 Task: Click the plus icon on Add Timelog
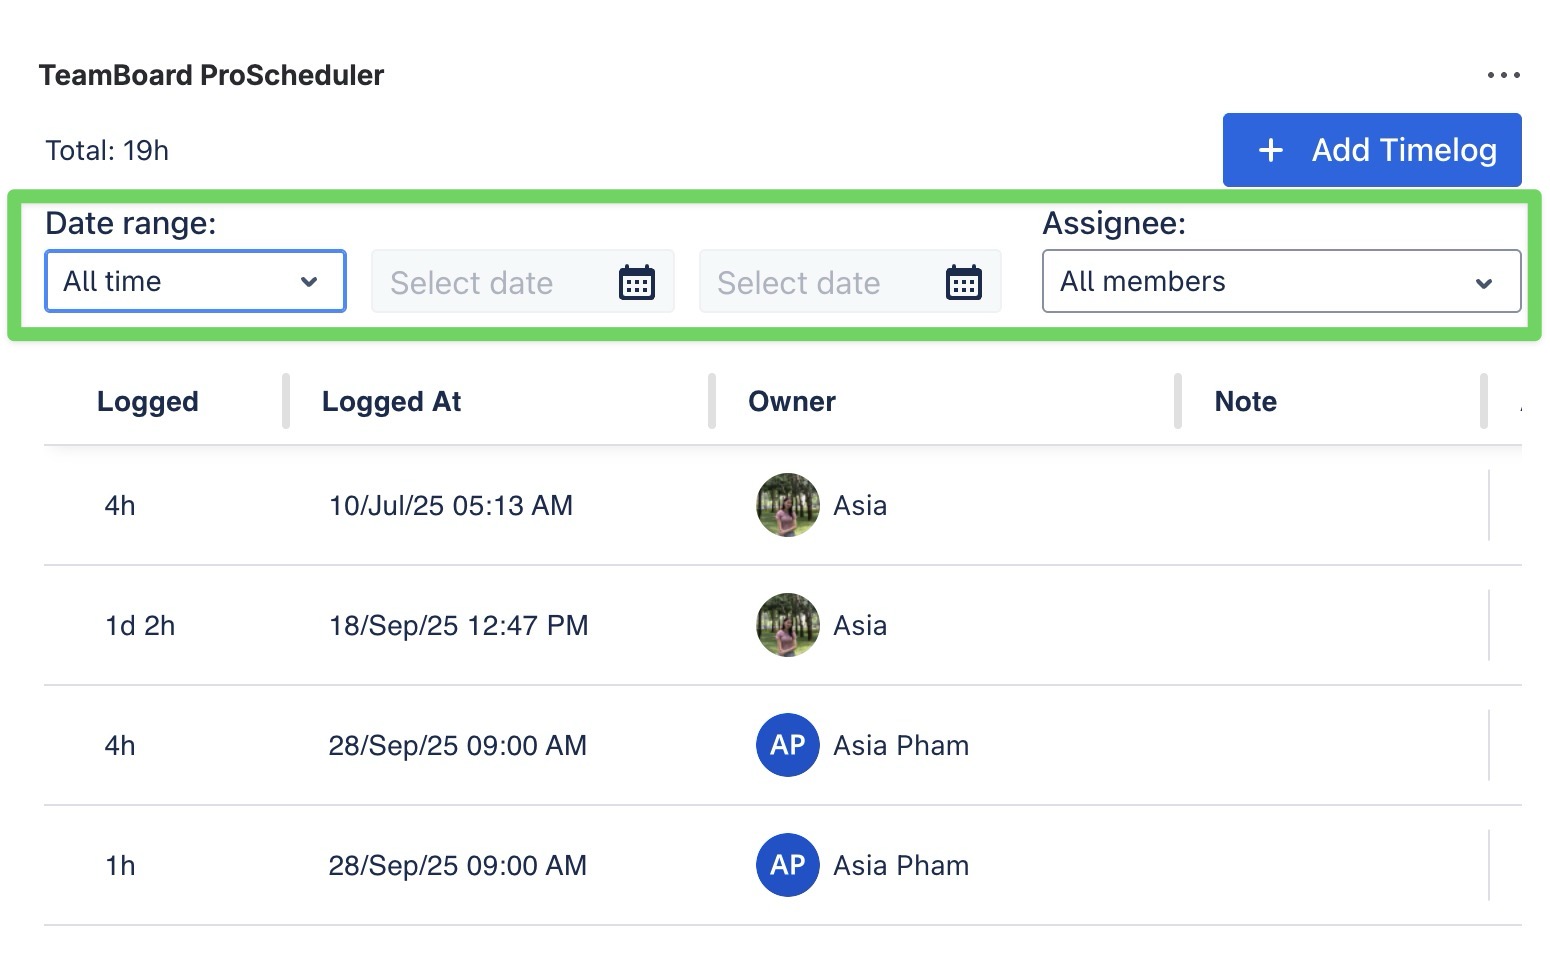point(1270,150)
